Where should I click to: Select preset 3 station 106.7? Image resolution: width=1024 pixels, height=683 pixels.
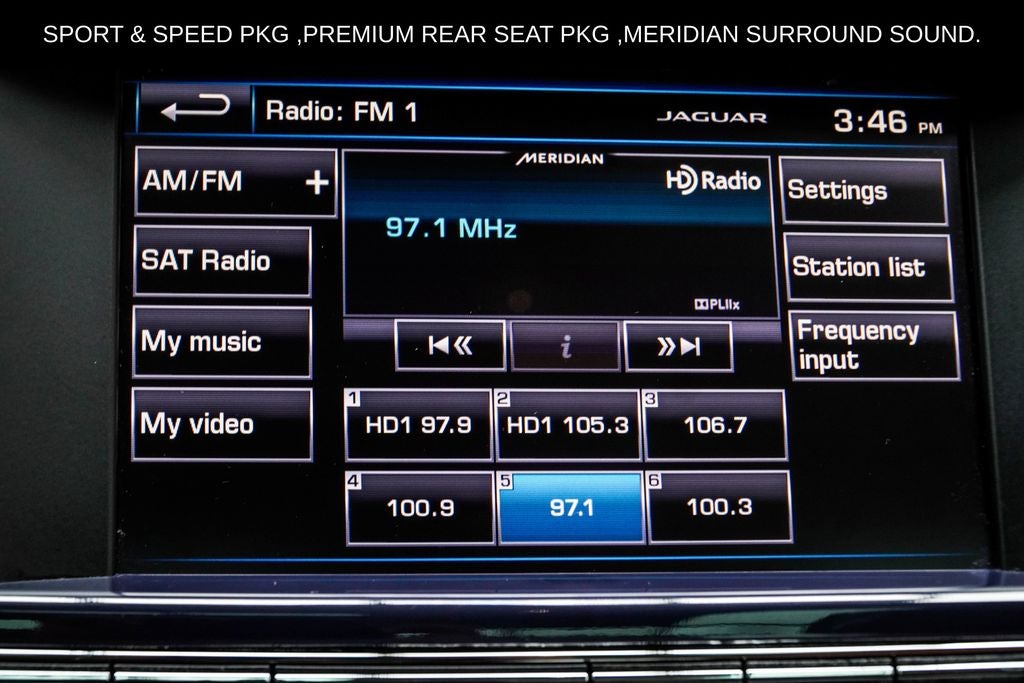(715, 425)
